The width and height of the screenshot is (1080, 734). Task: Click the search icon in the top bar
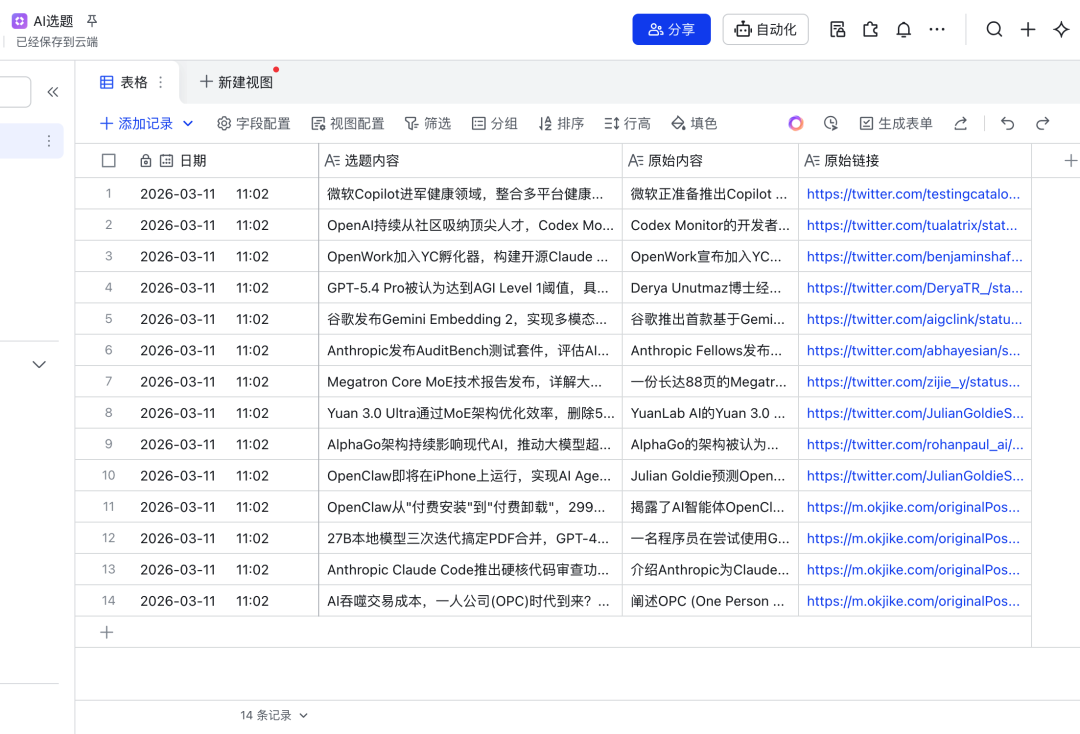[x=994, y=29]
